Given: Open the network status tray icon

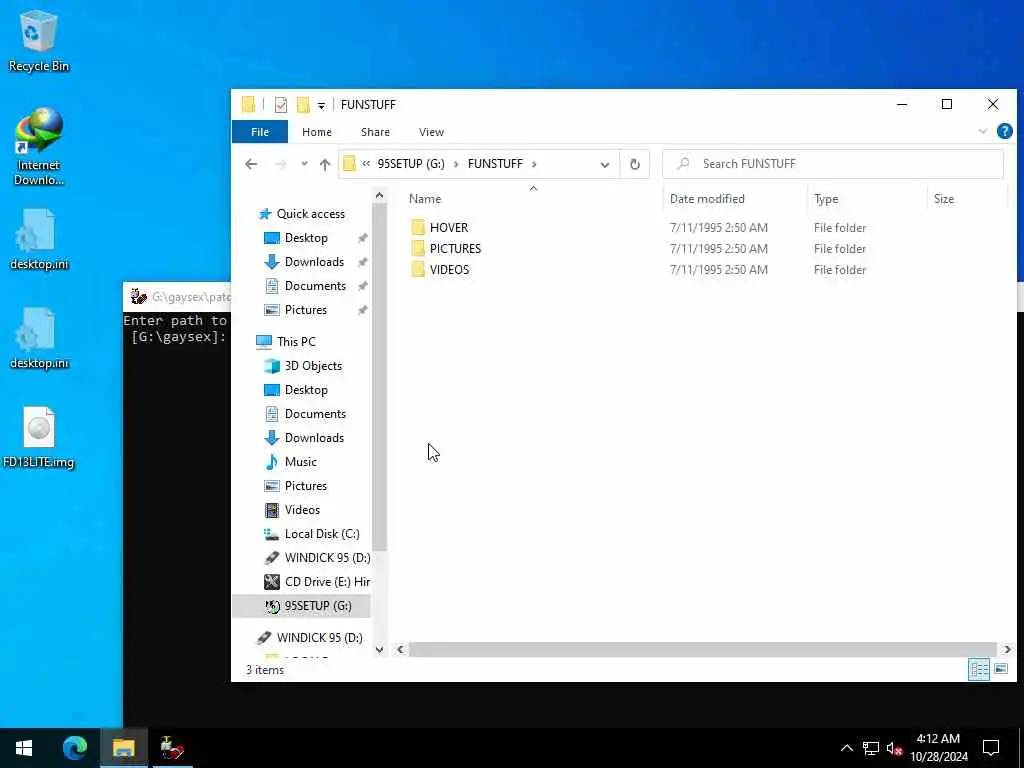Looking at the screenshot, I should point(871,748).
